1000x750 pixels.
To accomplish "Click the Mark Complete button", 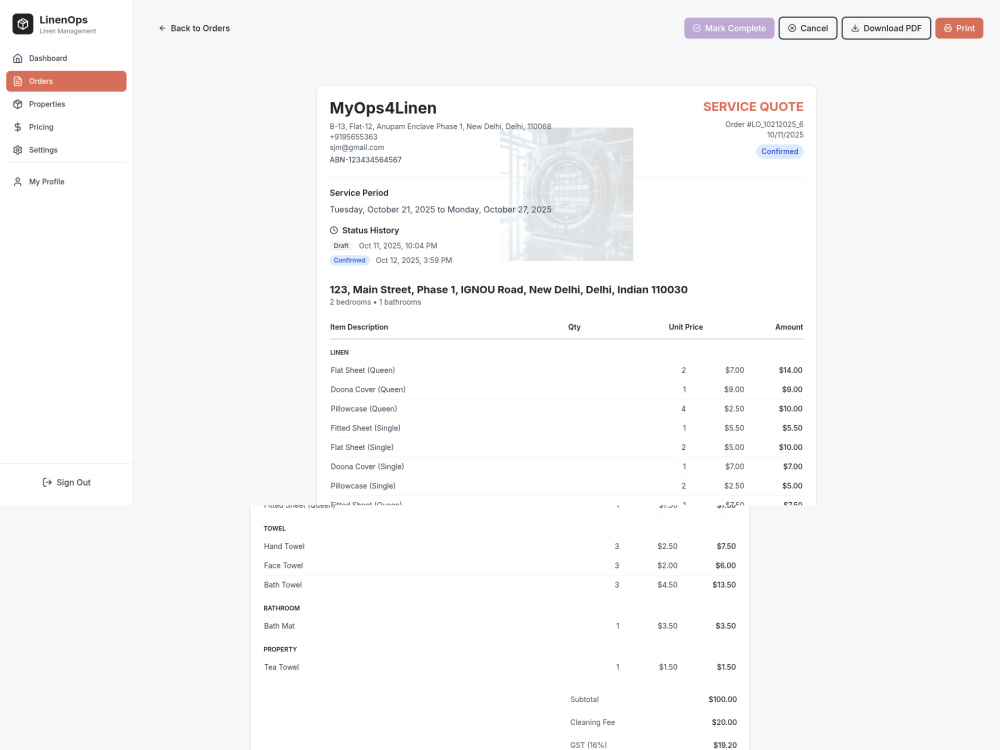I will click(x=729, y=28).
